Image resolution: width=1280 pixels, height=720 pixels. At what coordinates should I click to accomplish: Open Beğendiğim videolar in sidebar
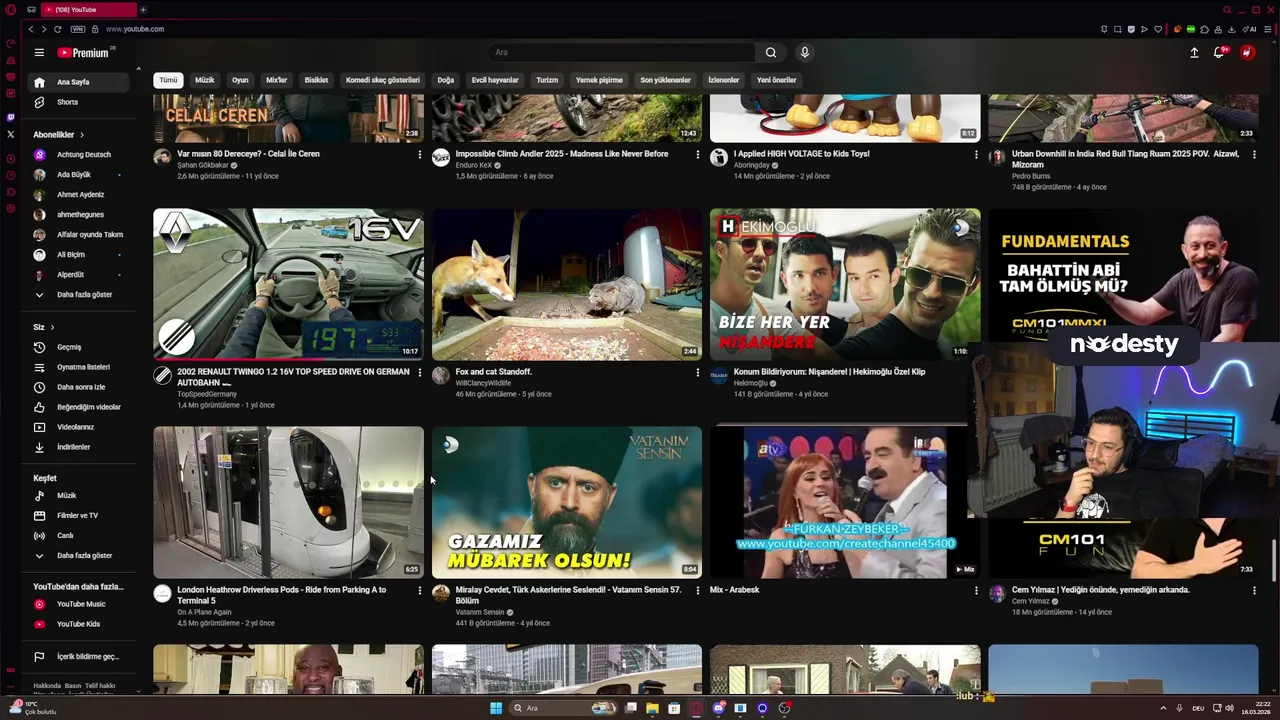click(78, 407)
